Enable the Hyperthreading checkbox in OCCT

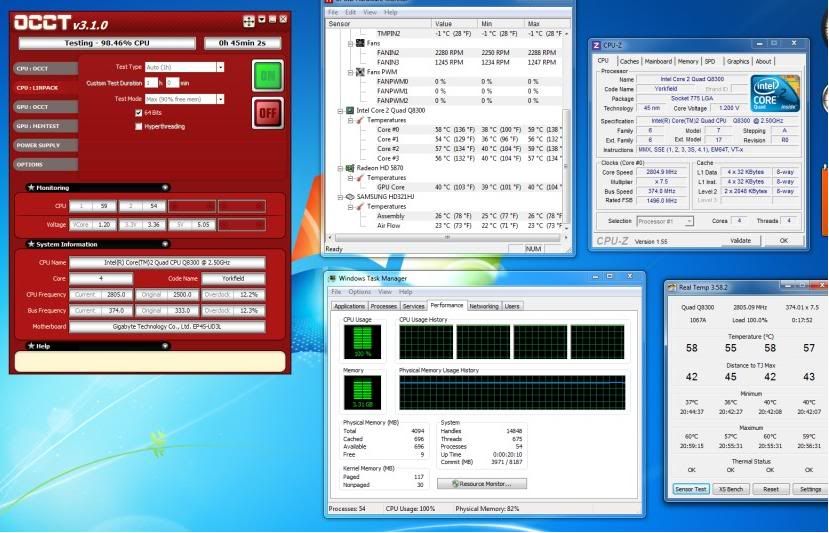click(139, 126)
